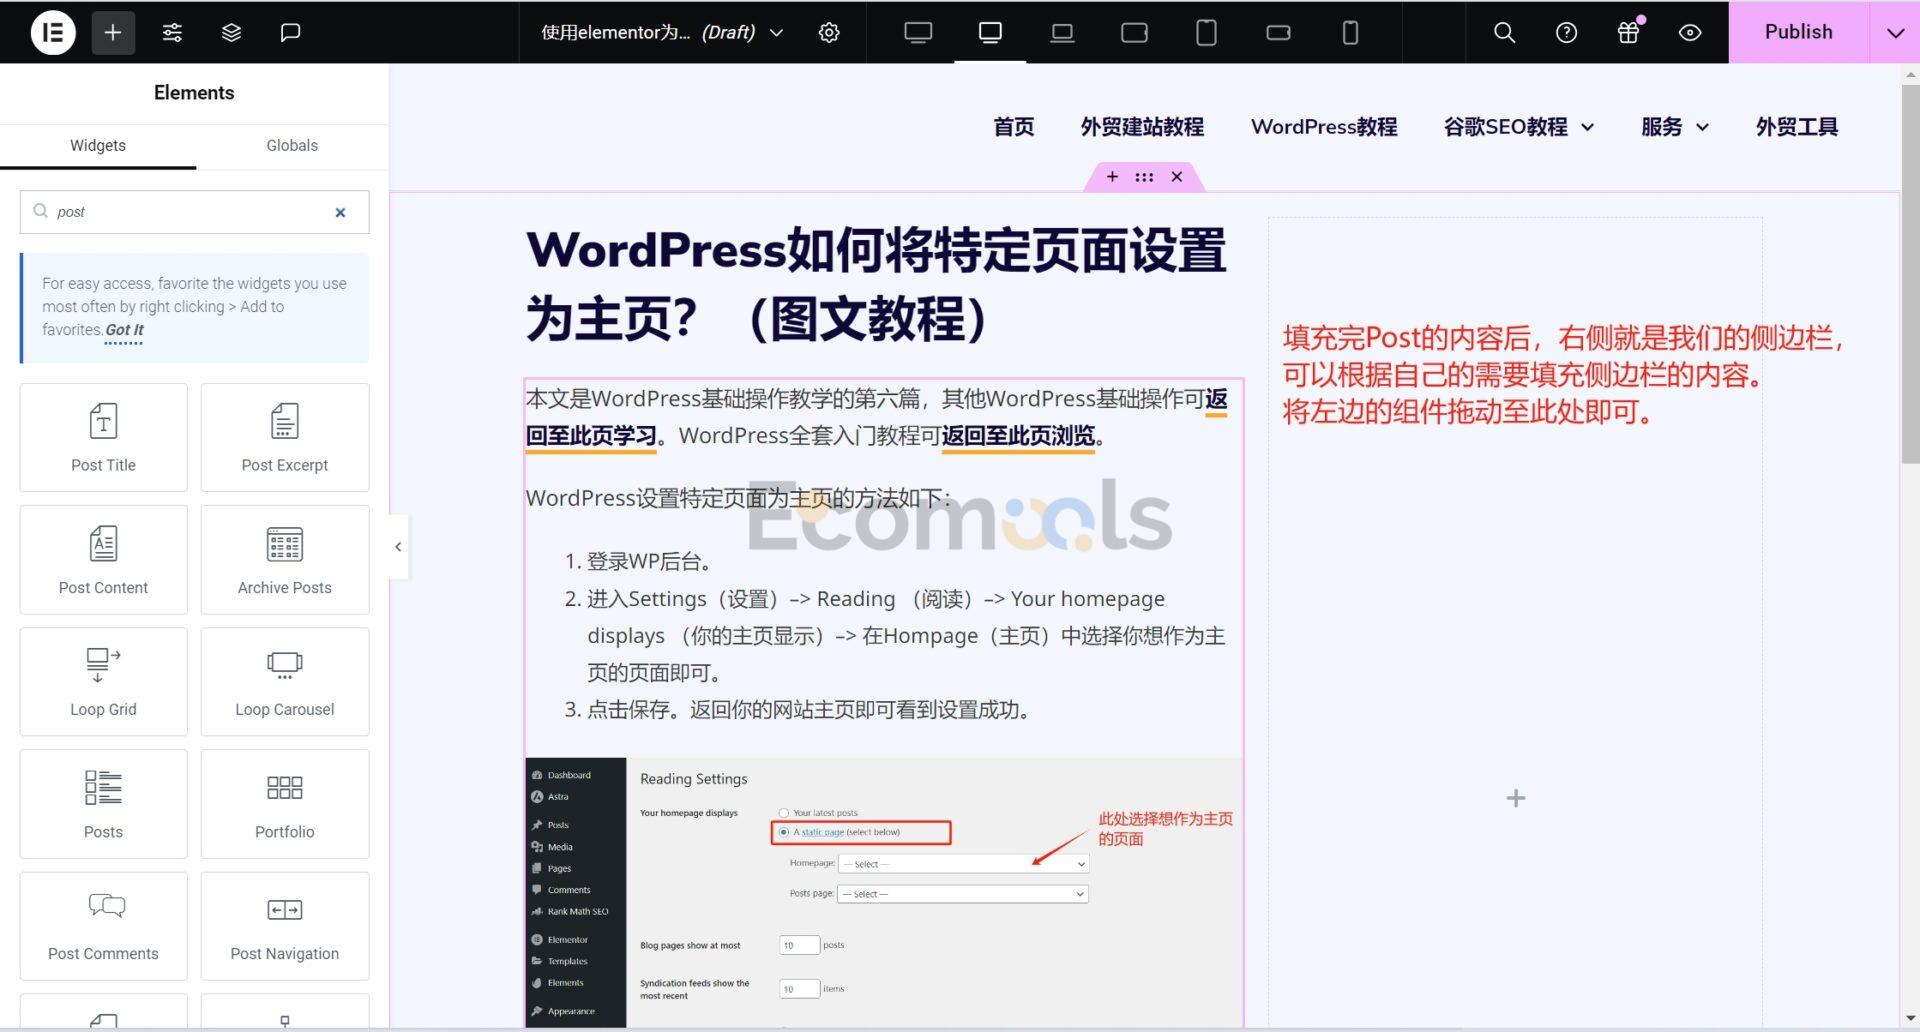1920x1032 pixels.
Task: Select tablet portrait responsive mode
Action: pyautogui.click(x=1206, y=32)
